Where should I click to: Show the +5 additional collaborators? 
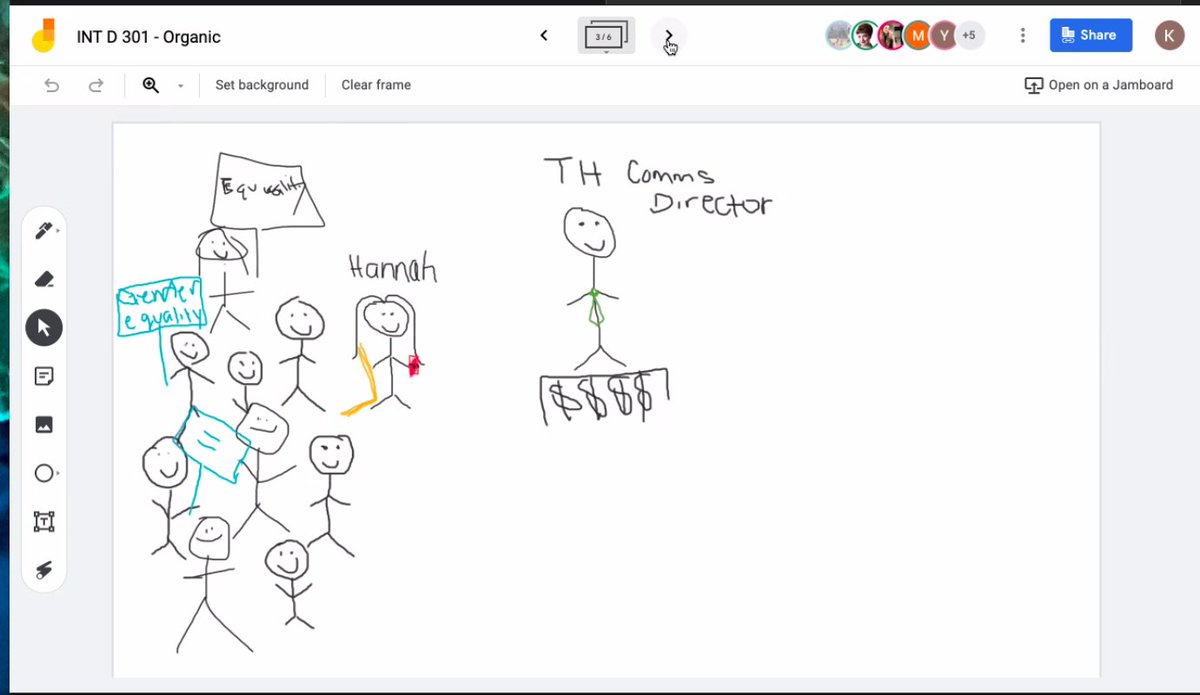tap(969, 36)
